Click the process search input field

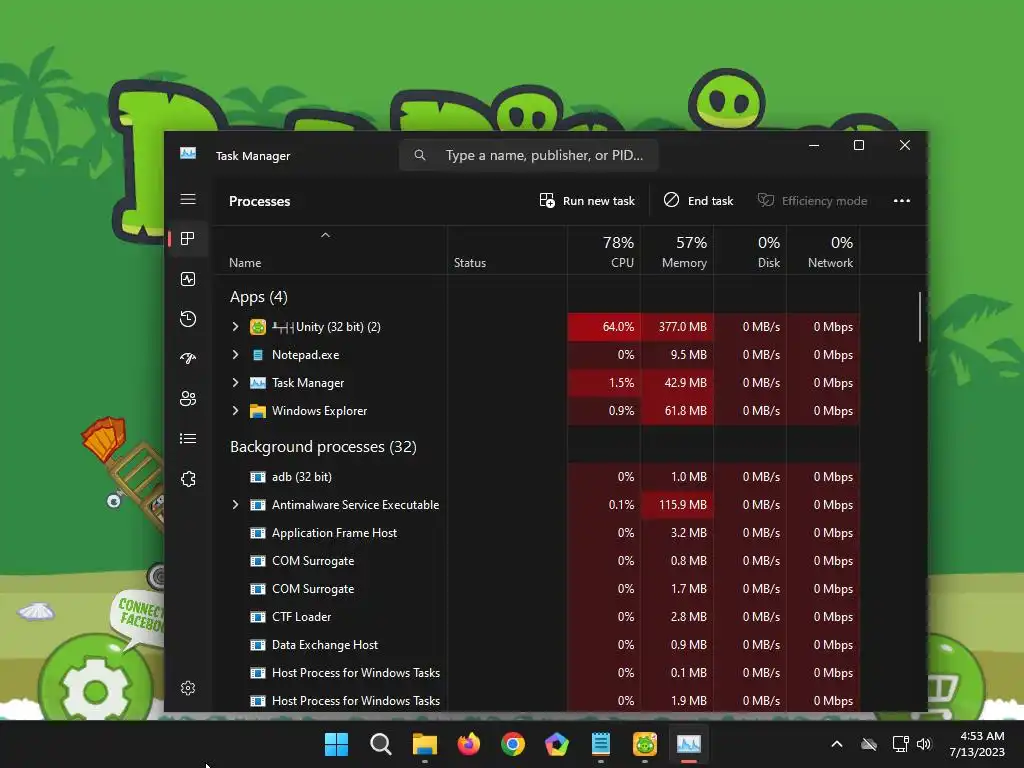528,155
